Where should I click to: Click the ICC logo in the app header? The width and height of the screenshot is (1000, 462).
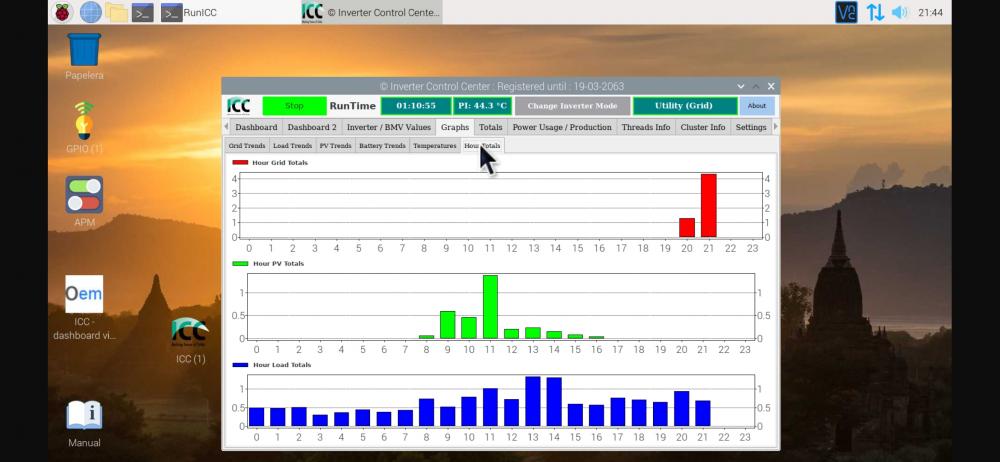239,106
